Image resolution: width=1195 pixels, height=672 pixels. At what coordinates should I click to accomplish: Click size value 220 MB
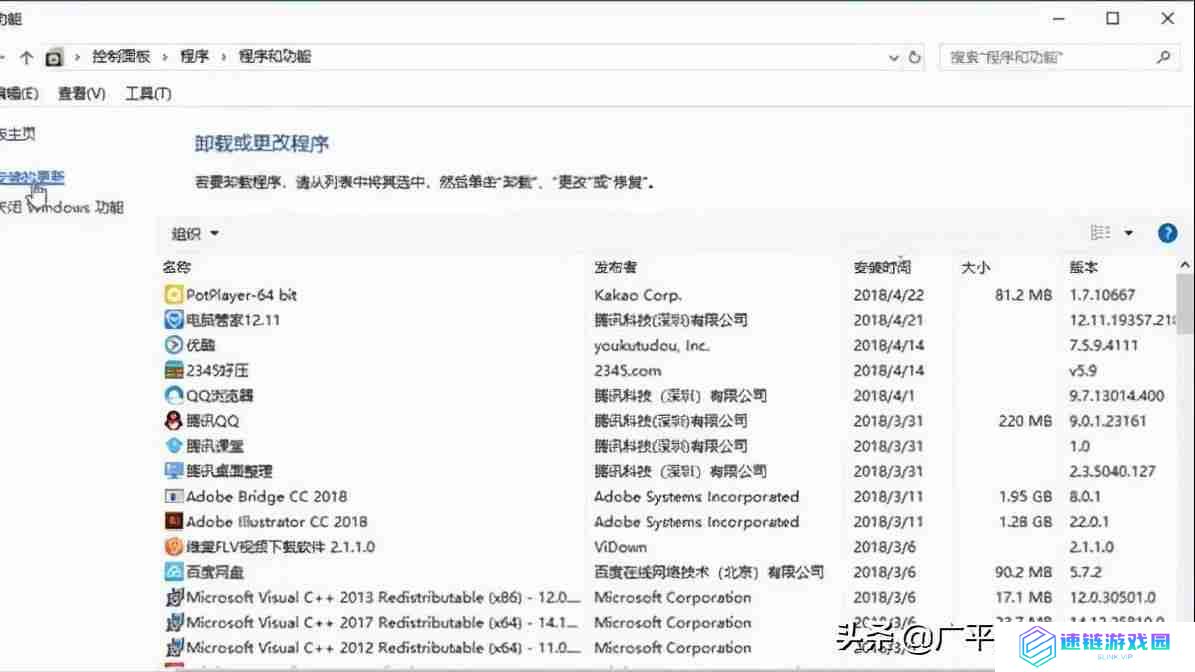click(x=1025, y=421)
